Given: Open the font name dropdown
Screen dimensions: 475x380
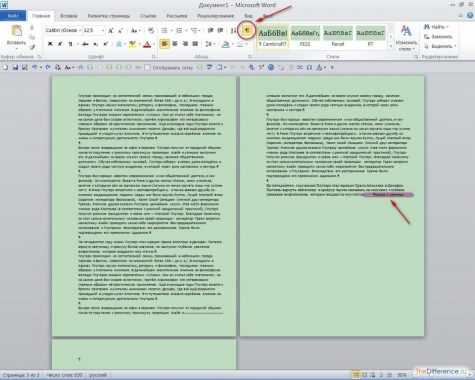Looking at the screenshot, I should tap(63, 30).
